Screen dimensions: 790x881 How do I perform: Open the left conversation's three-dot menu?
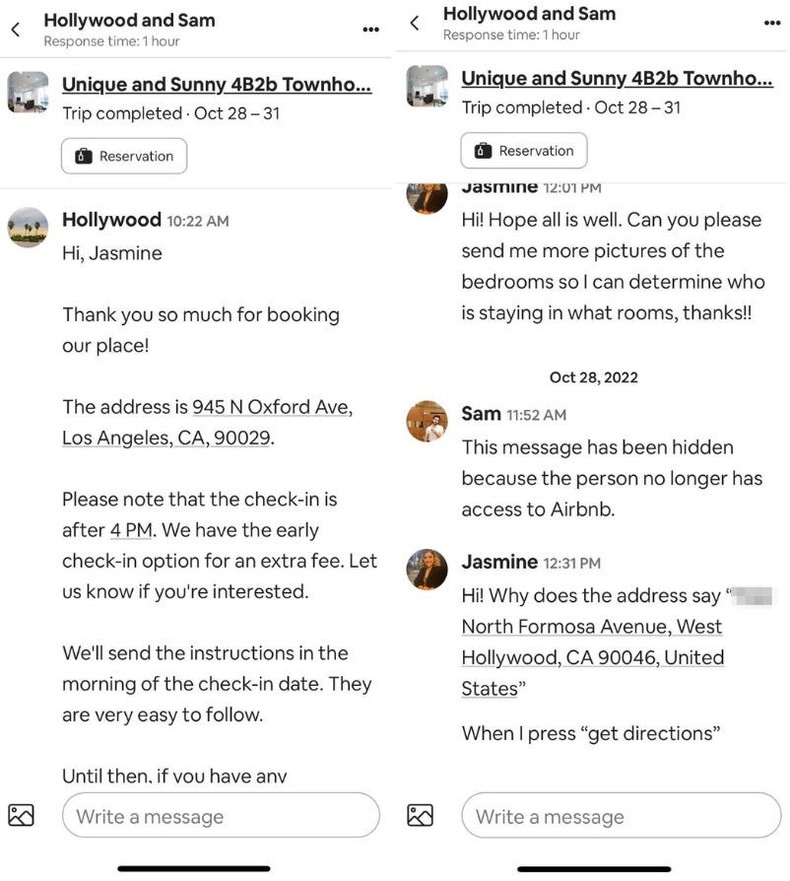[370, 30]
